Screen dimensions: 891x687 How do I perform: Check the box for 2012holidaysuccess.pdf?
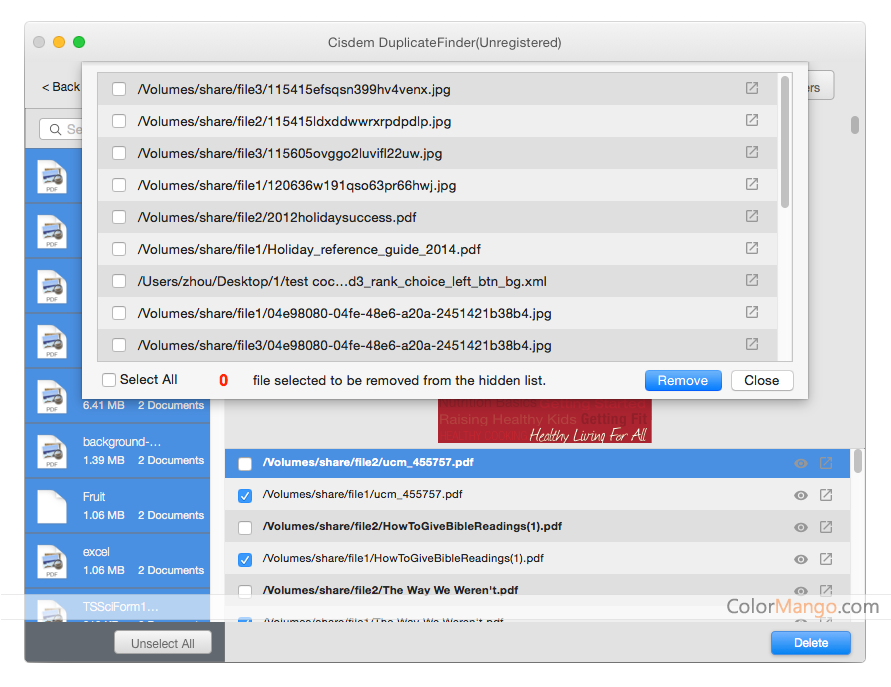click(119, 217)
